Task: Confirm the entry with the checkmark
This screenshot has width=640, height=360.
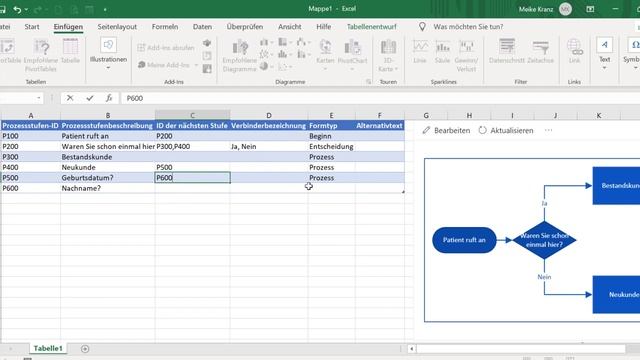Action: [89, 98]
